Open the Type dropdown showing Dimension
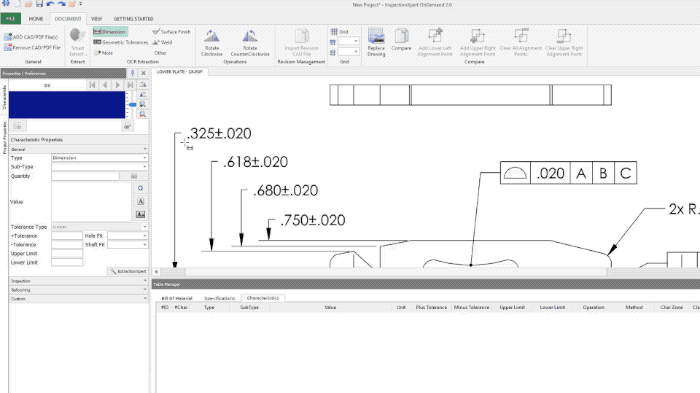Image resolution: width=700 pixels, height=393 pixels. (100, 158)
